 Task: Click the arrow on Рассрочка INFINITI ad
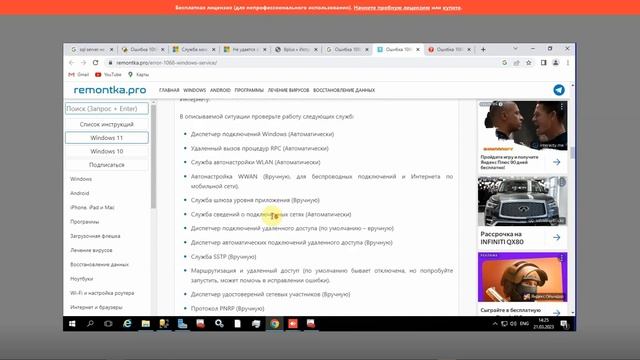(x=556, y=238)
